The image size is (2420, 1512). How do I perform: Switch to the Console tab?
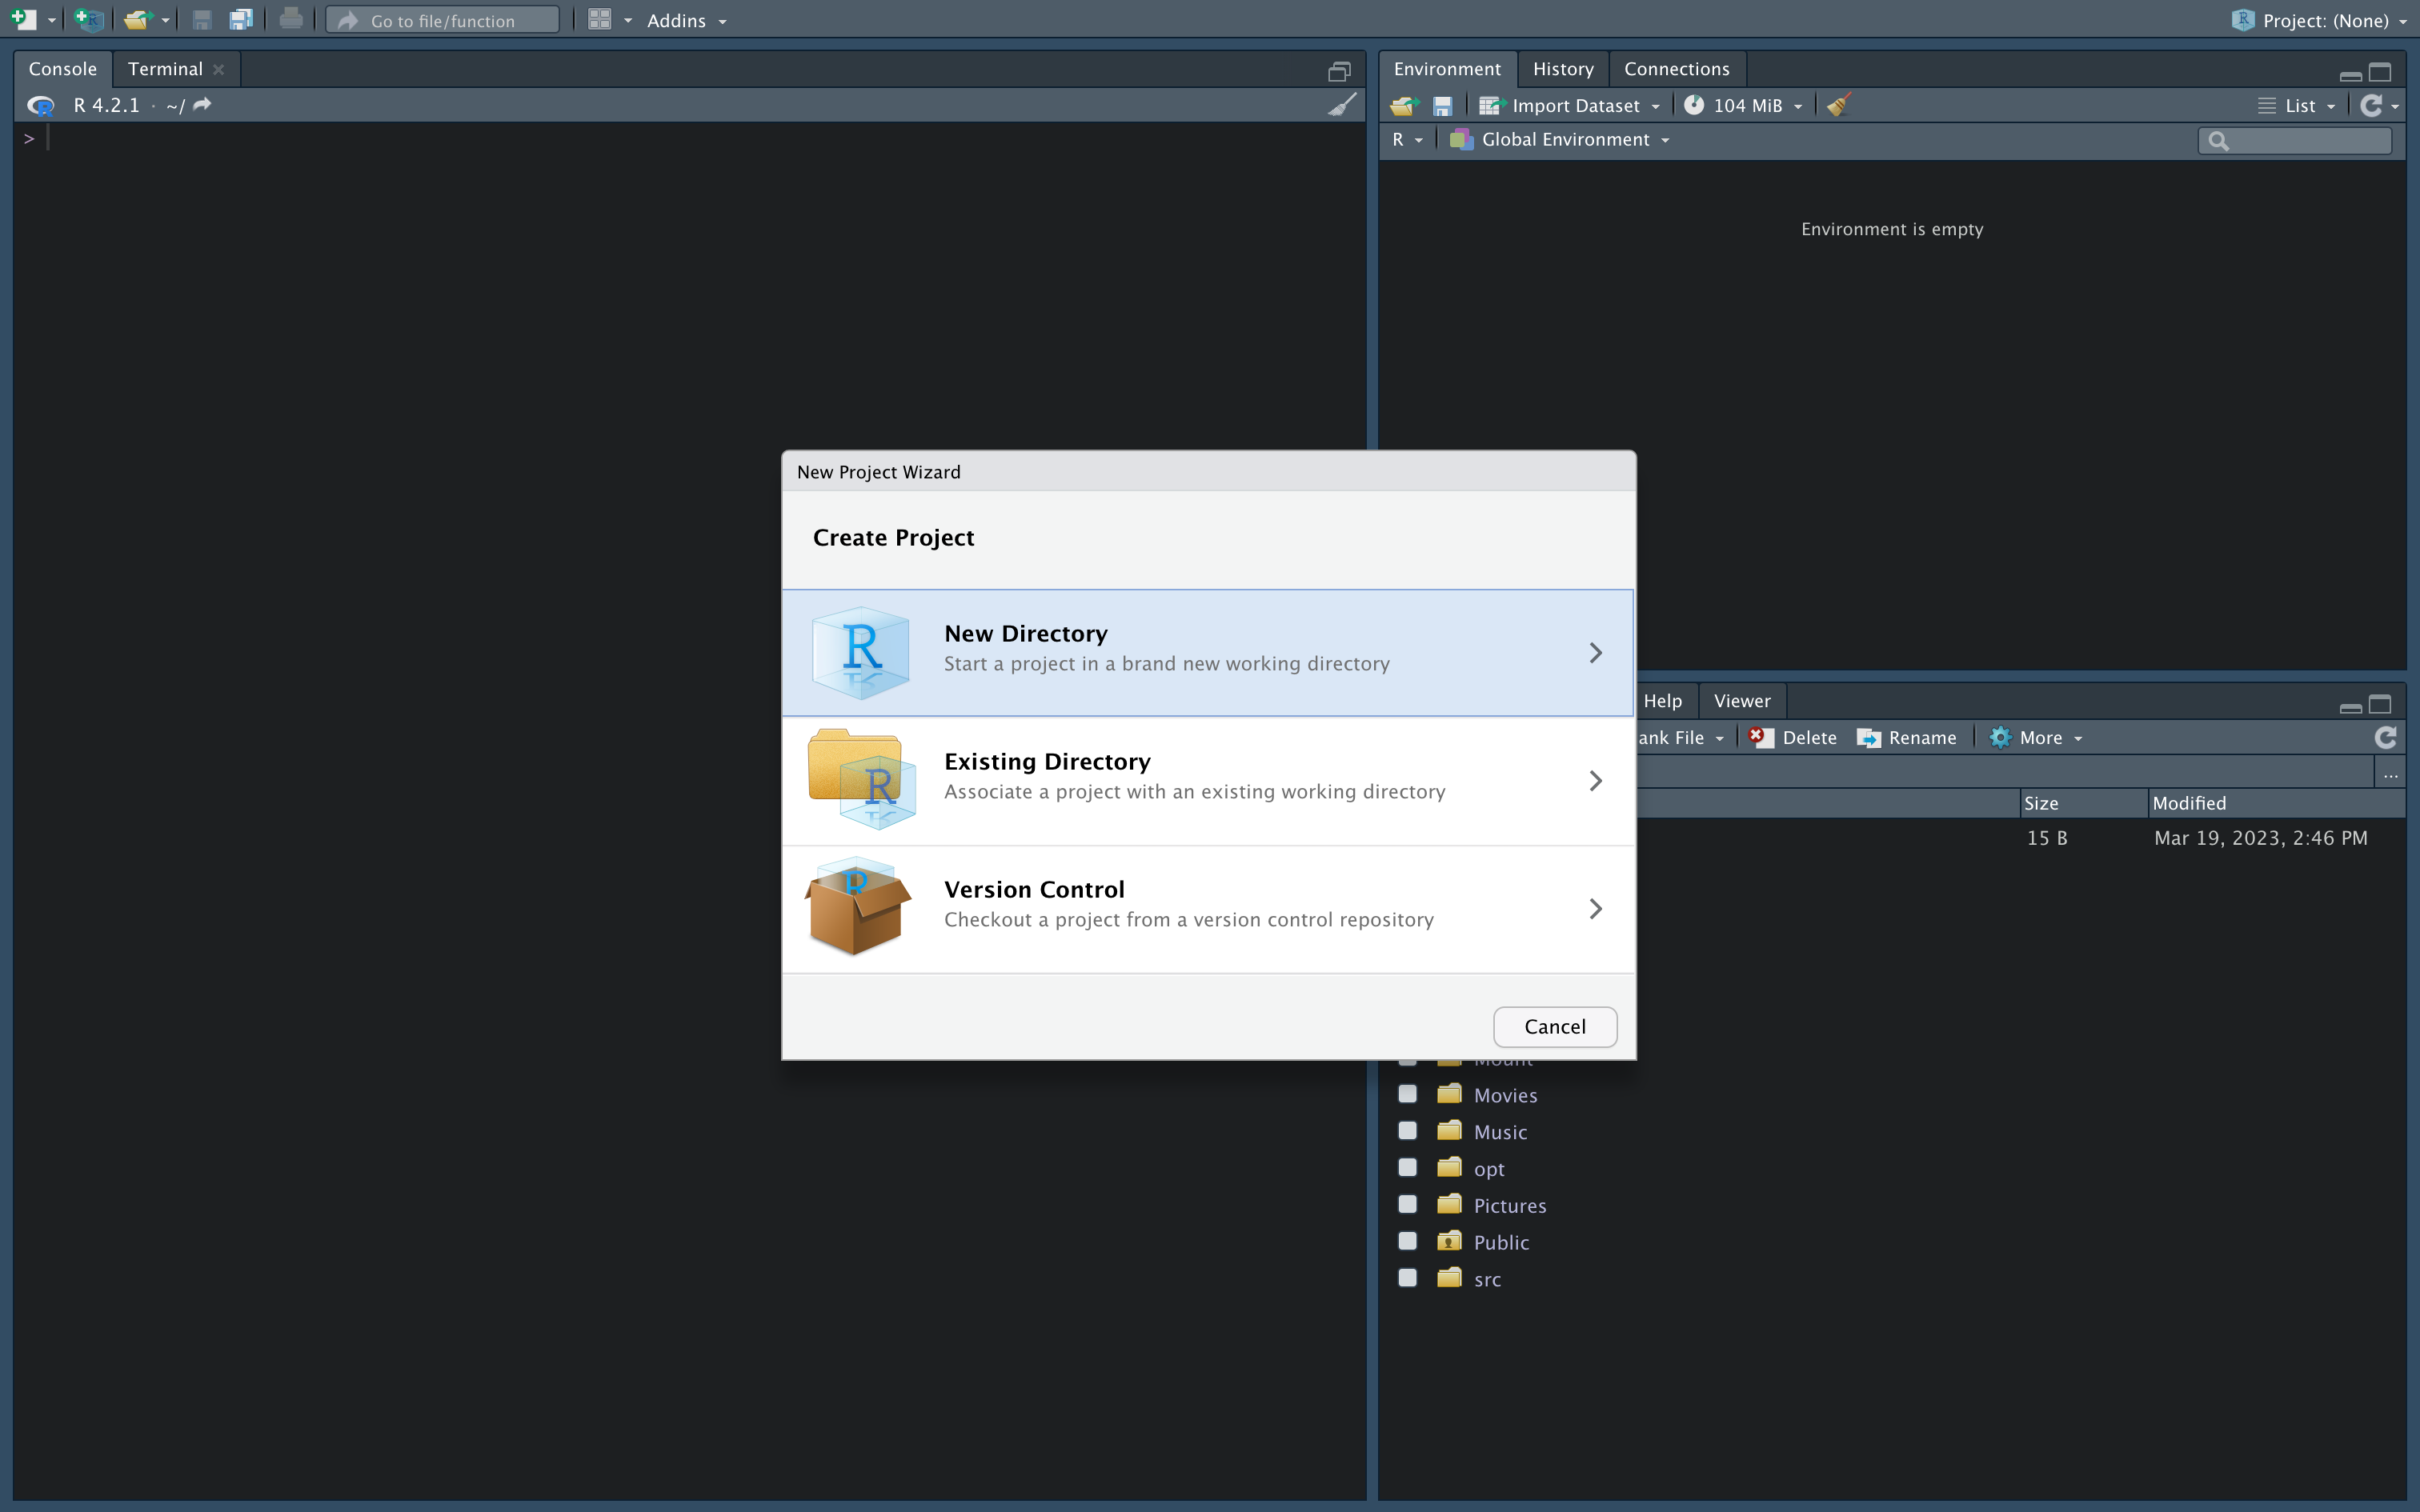(63, 69)
